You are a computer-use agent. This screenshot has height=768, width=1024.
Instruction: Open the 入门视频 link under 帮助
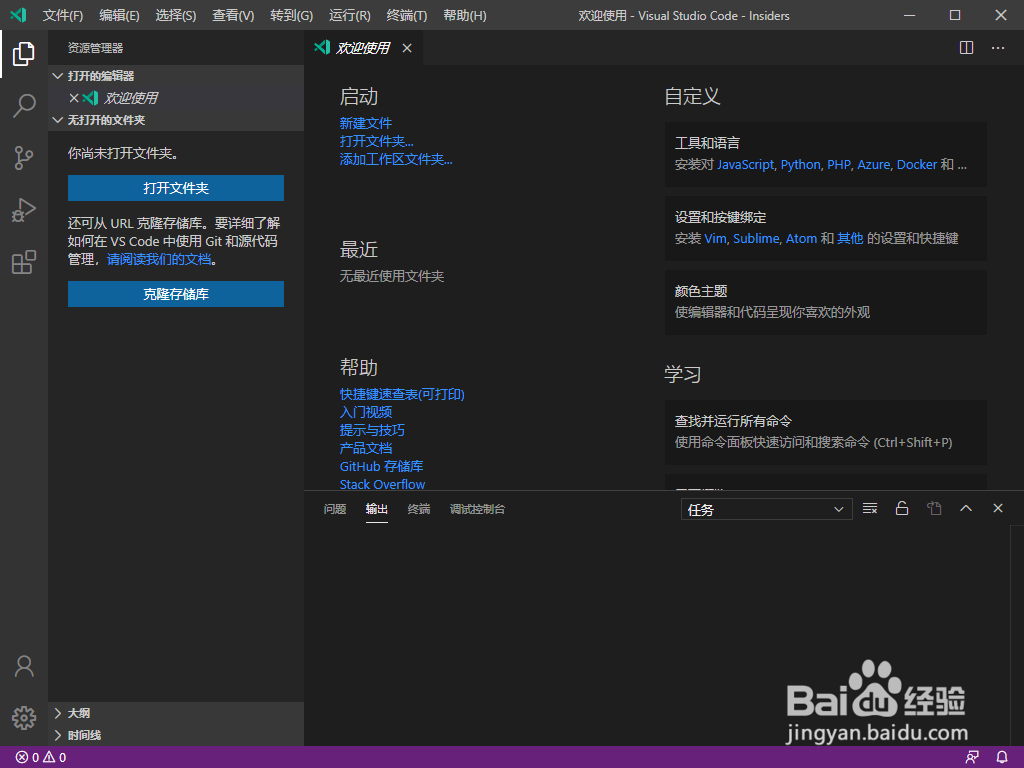(366, 412)
